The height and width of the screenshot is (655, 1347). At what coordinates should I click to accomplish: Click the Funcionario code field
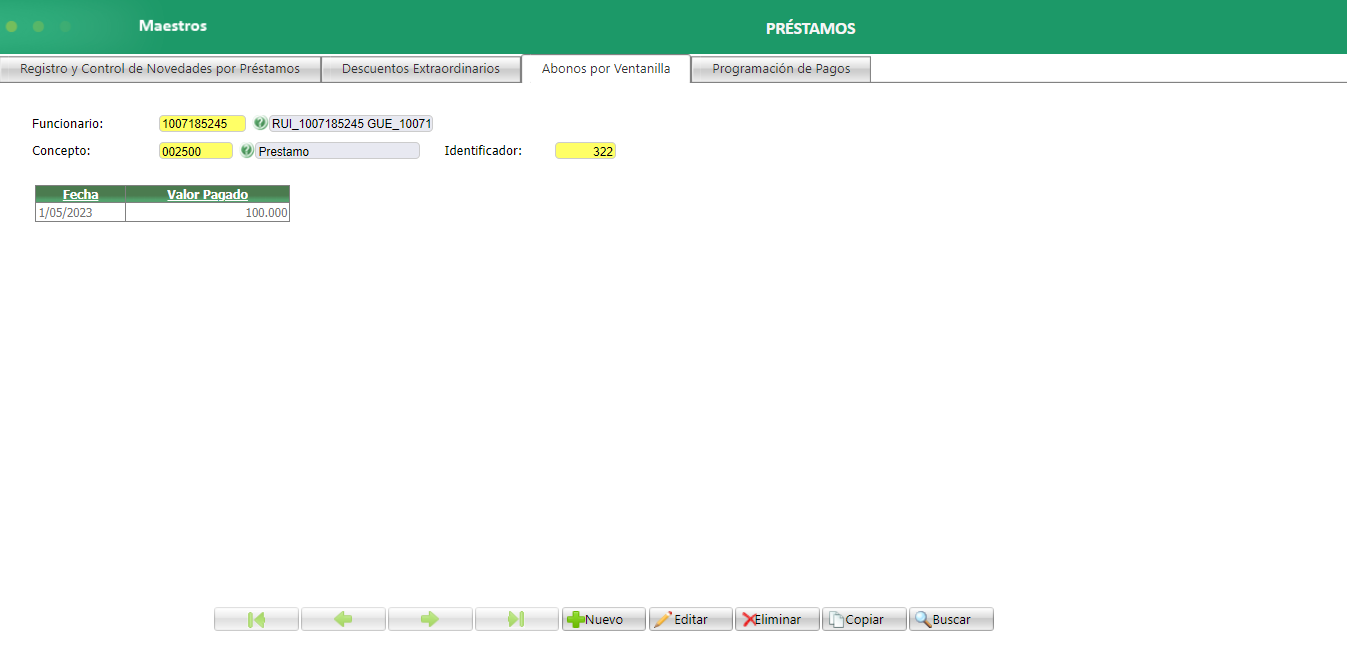[202, 123]
